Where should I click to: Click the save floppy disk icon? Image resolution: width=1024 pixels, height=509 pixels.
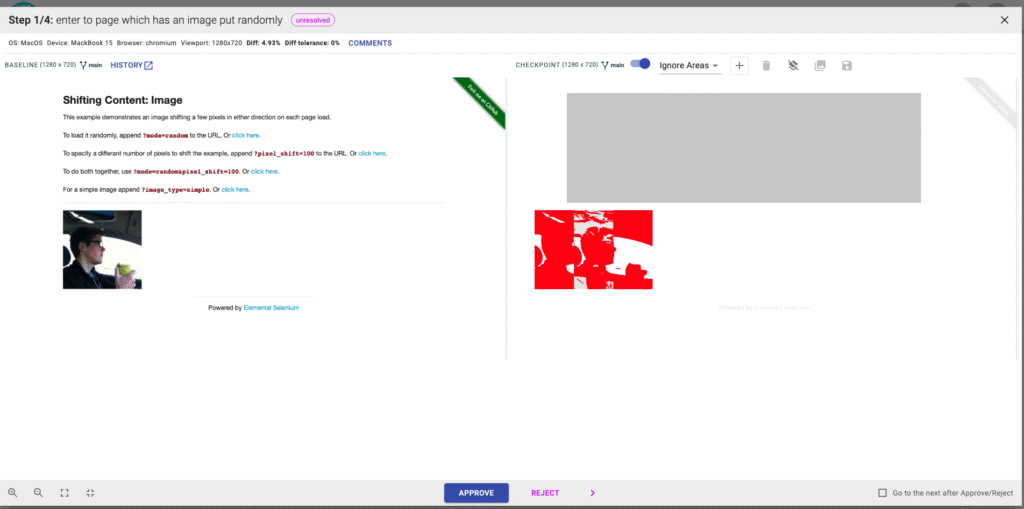(847, 66)
